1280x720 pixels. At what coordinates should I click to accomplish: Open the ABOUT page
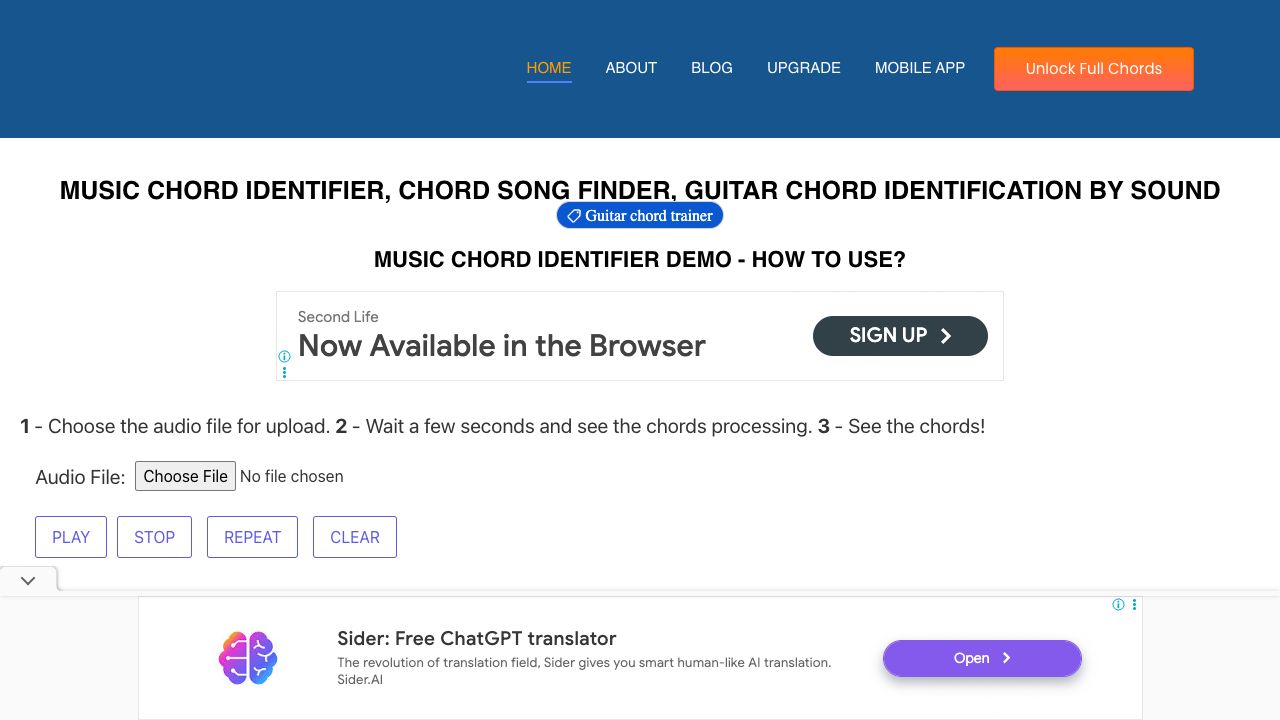tap(631, 68)
